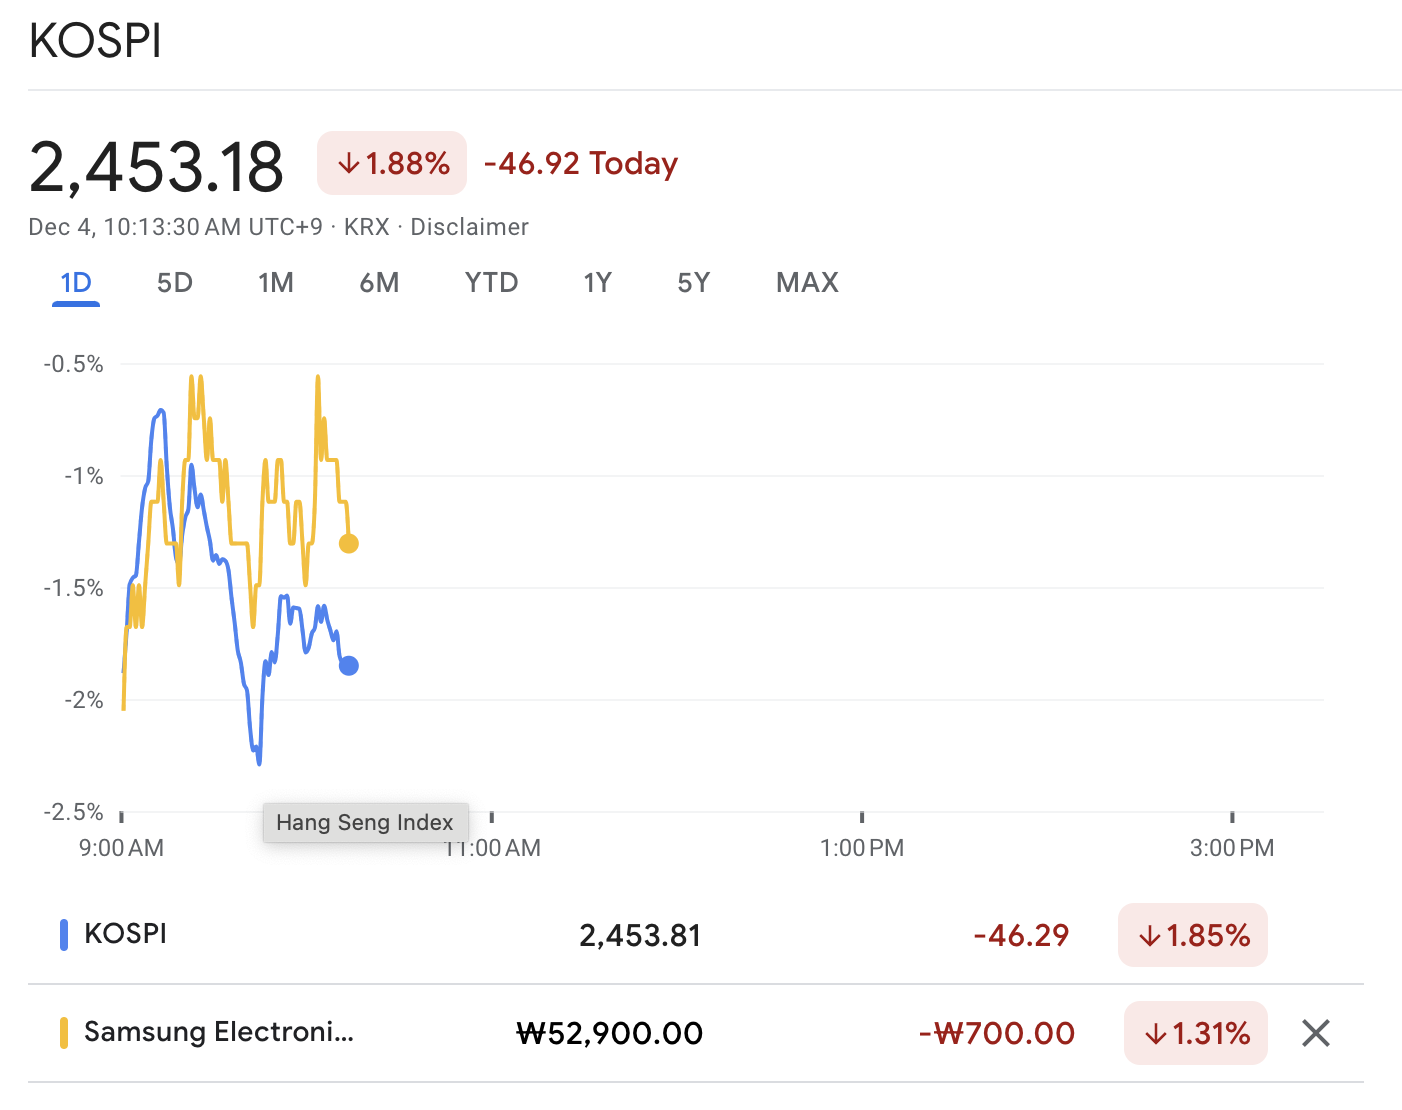This screenshot has height=1110, width=1402.
Task: Remove Samsung Electronics comparison with X icon
Action: click(1316, 1033)
